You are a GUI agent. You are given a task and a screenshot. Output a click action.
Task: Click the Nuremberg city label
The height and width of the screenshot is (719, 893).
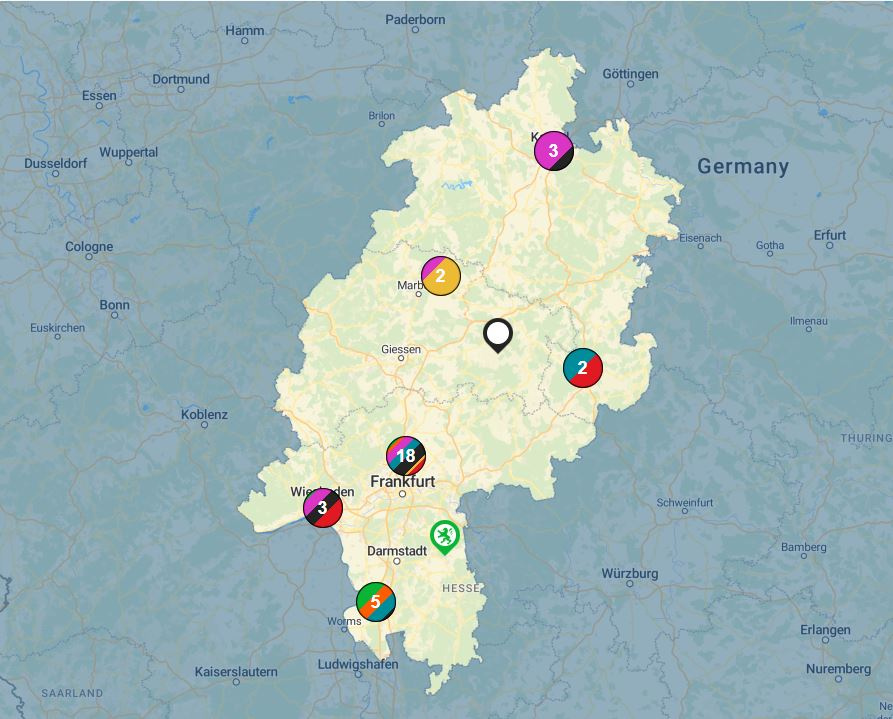pos(838,669)
